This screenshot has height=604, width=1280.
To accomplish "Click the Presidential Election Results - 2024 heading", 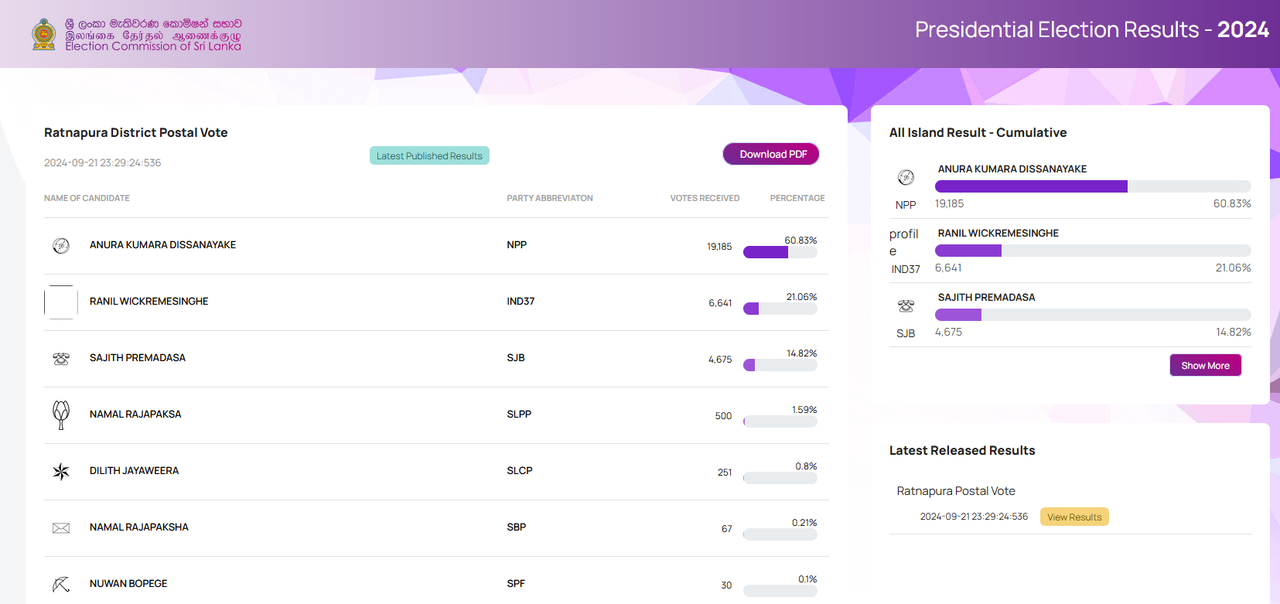I will tap(1092, 30).
